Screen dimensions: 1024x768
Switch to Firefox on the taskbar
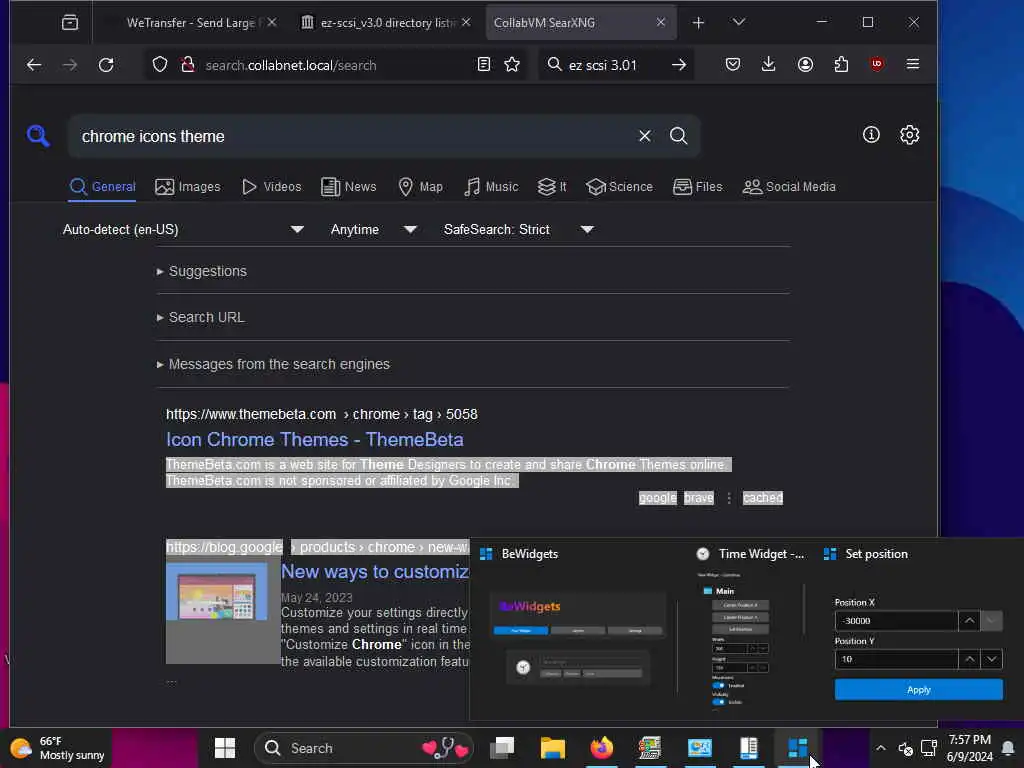point(601,748)
